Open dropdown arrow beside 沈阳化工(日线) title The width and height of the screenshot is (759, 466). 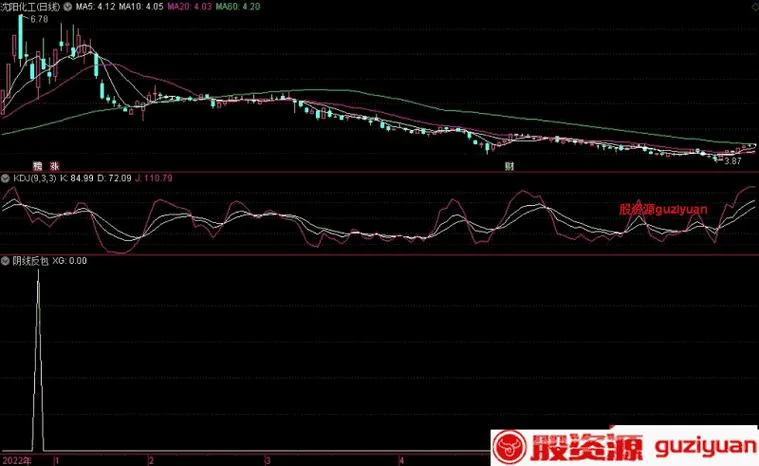click(68, 7)
